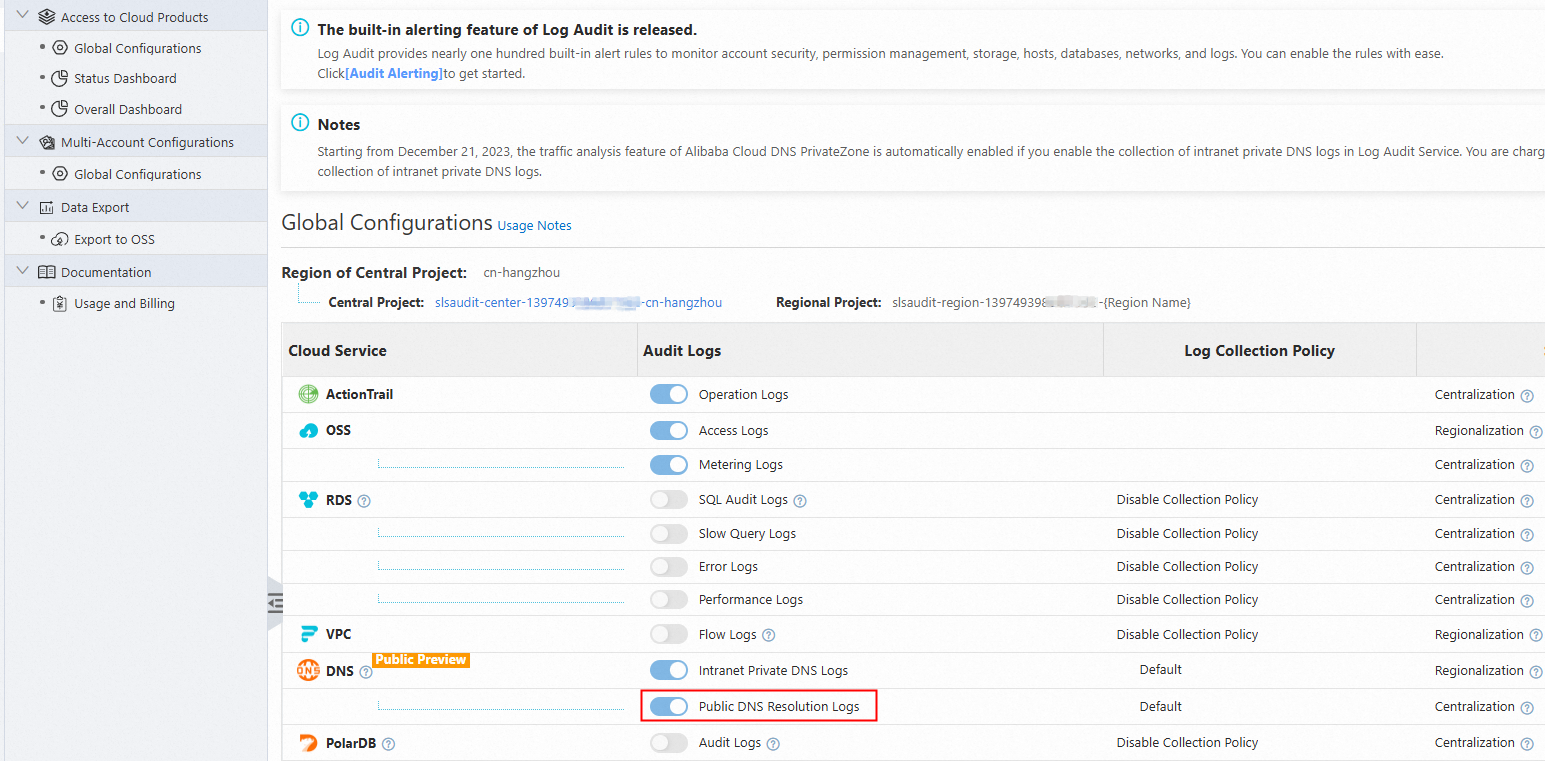
Task: Click the Audit Alerting link
Action: point(393,72)
